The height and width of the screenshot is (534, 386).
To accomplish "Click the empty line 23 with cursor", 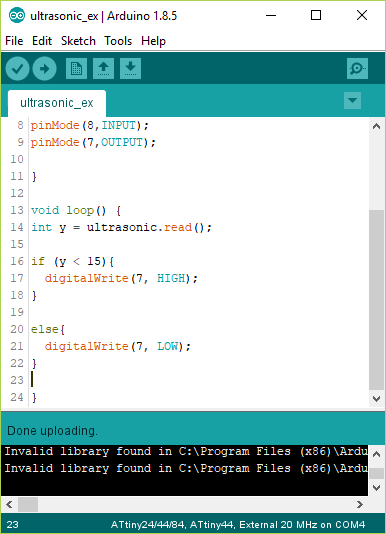I will click(198, 380).
